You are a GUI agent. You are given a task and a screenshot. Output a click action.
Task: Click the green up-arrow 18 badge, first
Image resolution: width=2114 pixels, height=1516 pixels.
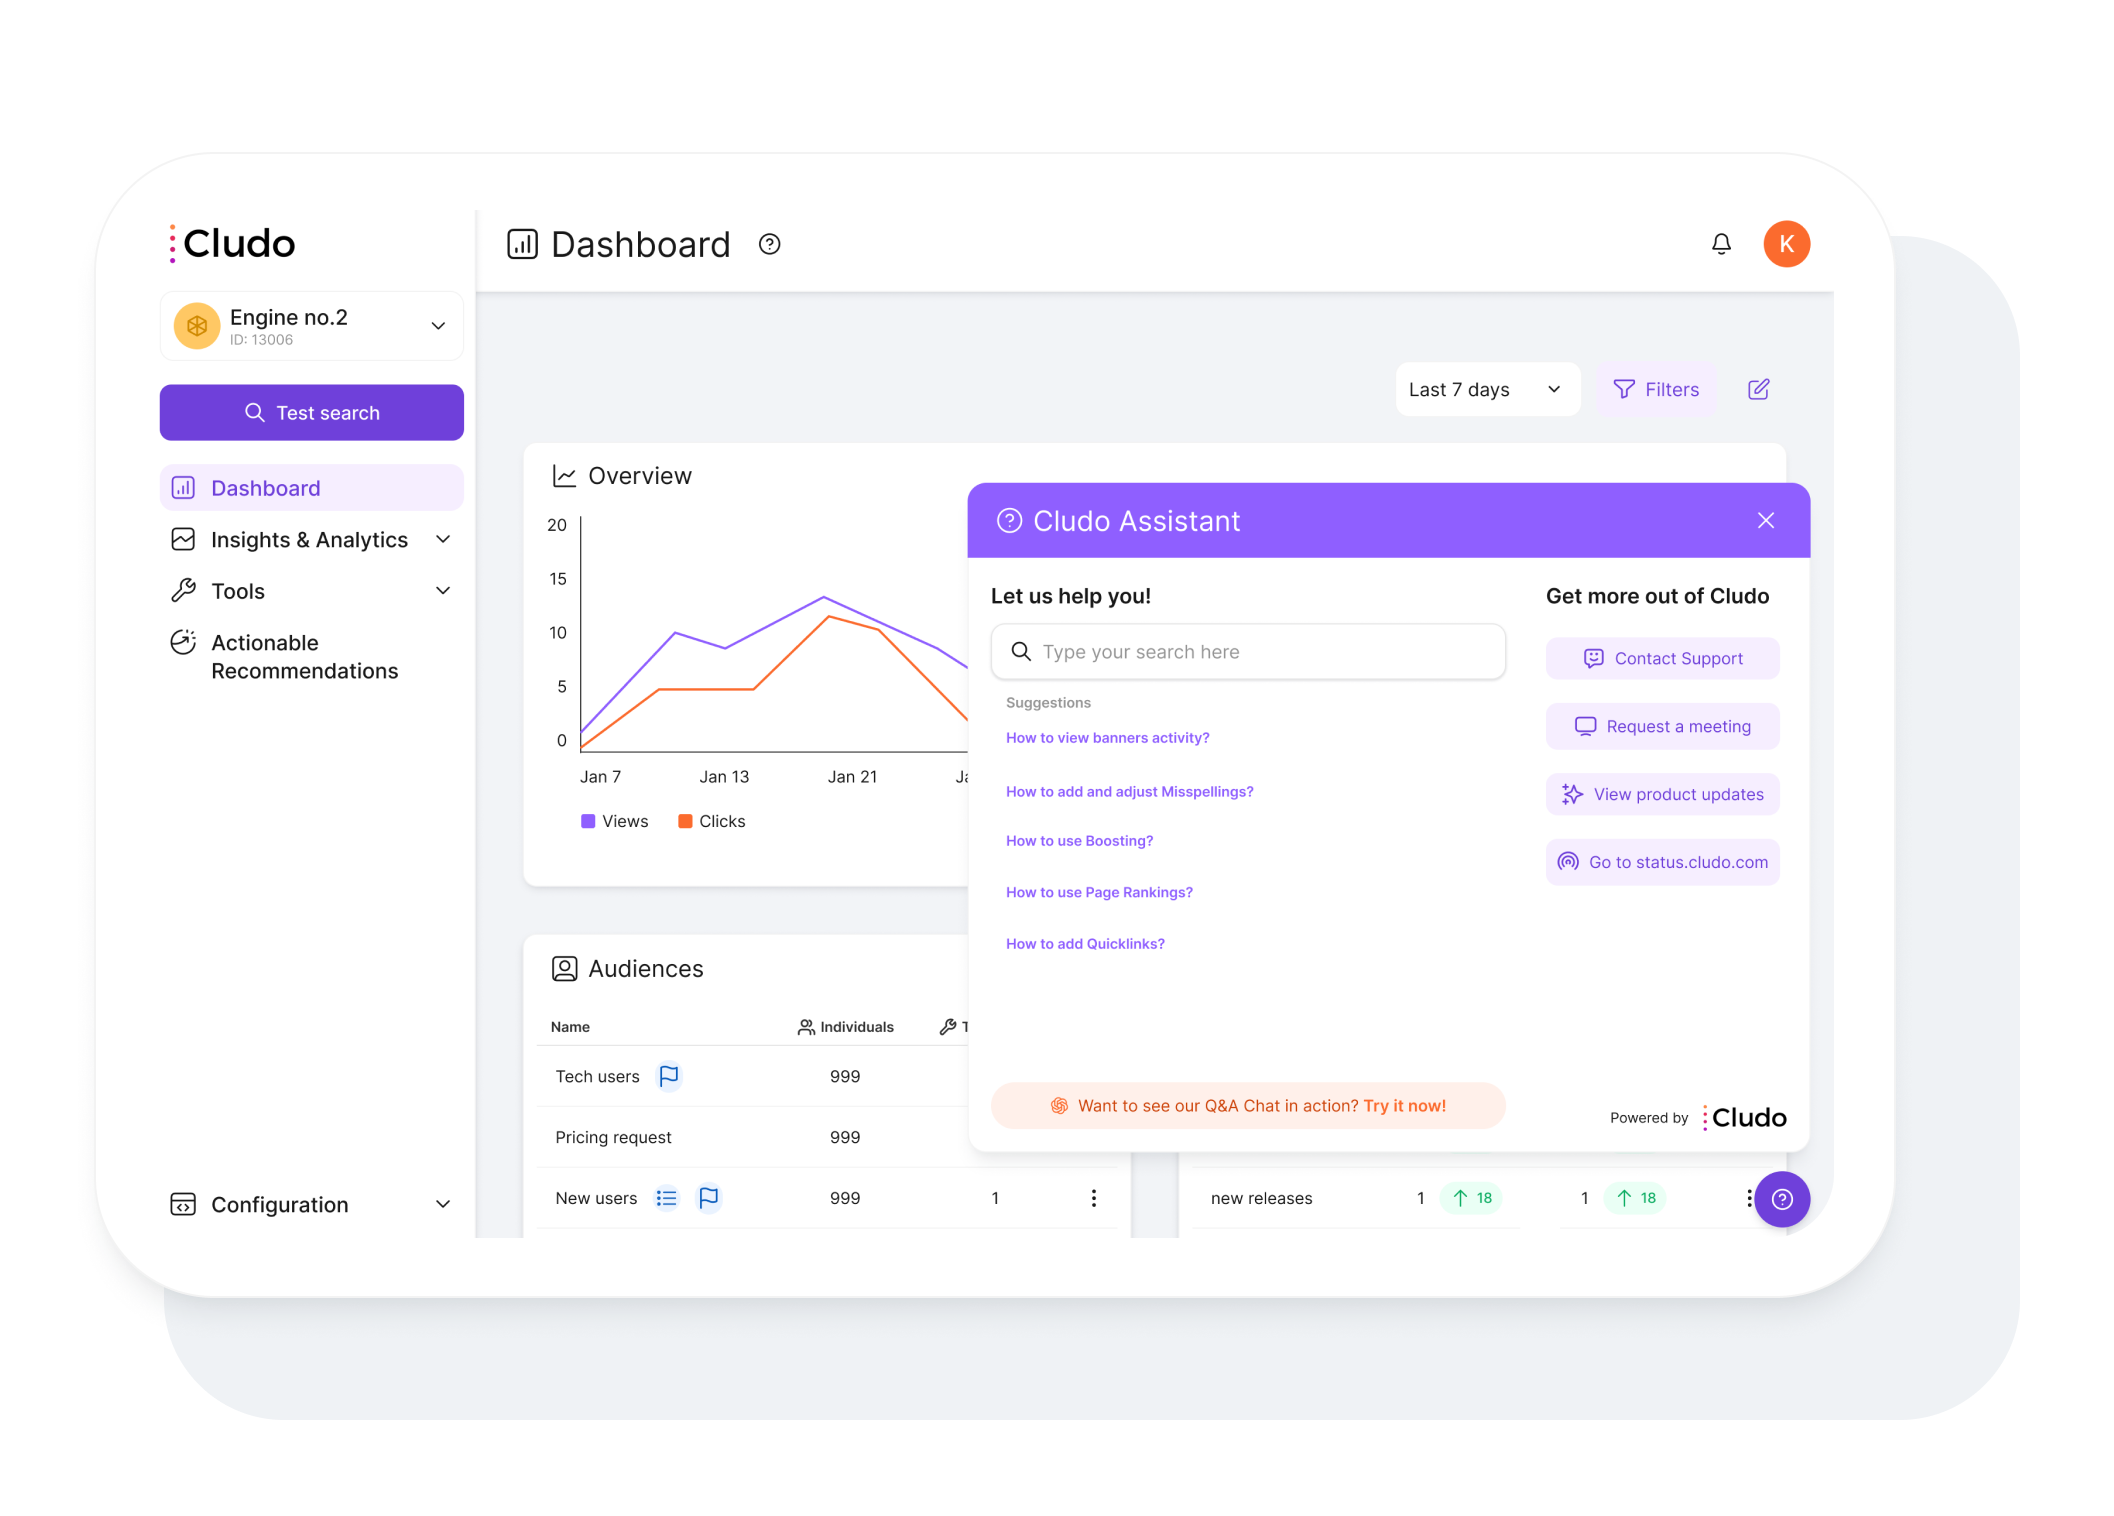1471,1198
